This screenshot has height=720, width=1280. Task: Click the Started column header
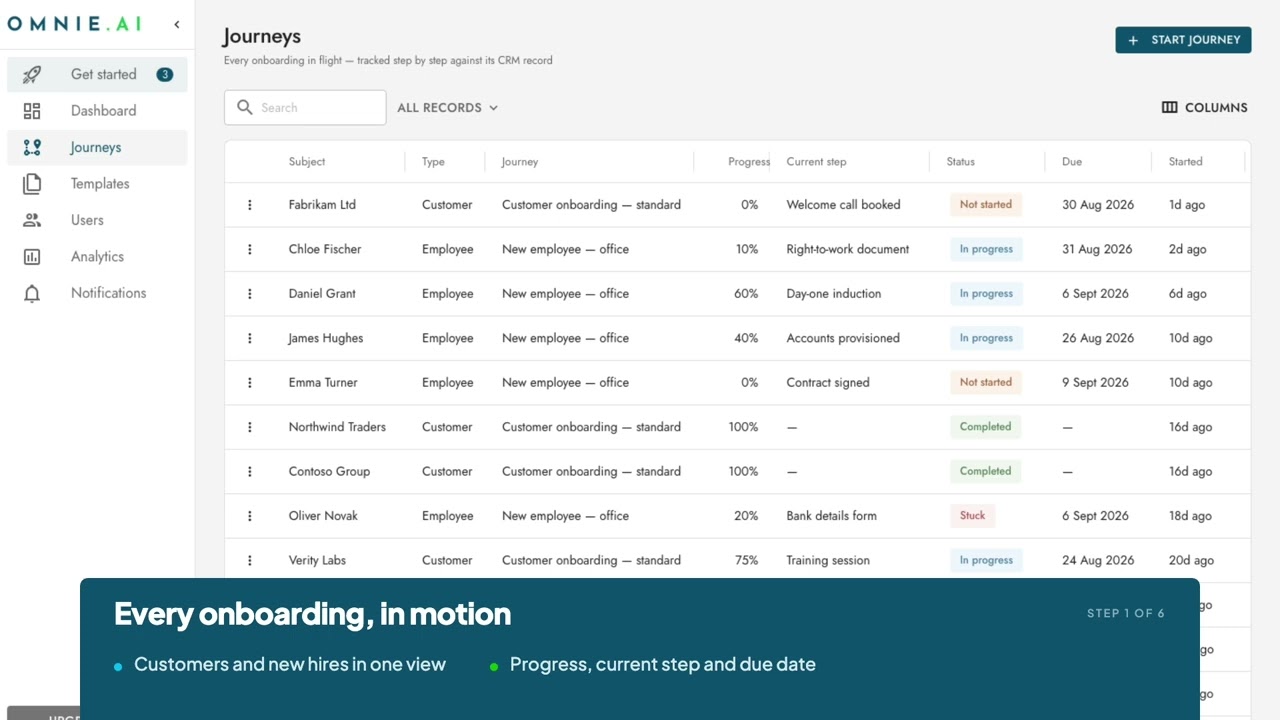1186,162
